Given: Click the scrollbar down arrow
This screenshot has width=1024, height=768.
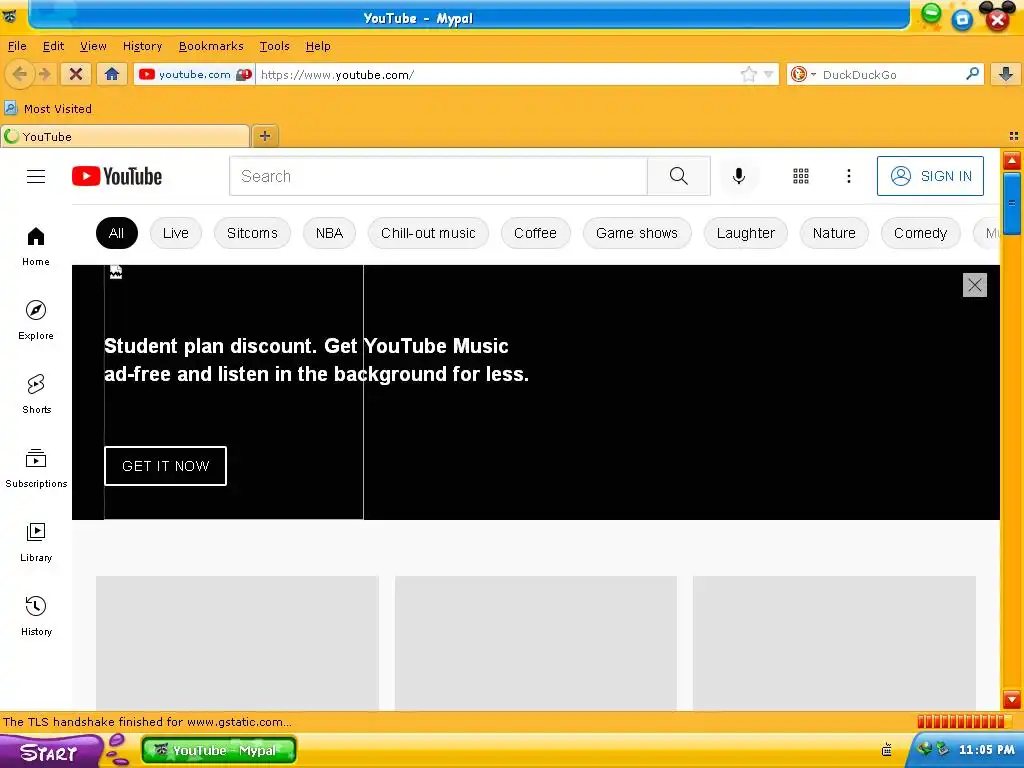Looking at the screenshot, I should point(1012,699).
